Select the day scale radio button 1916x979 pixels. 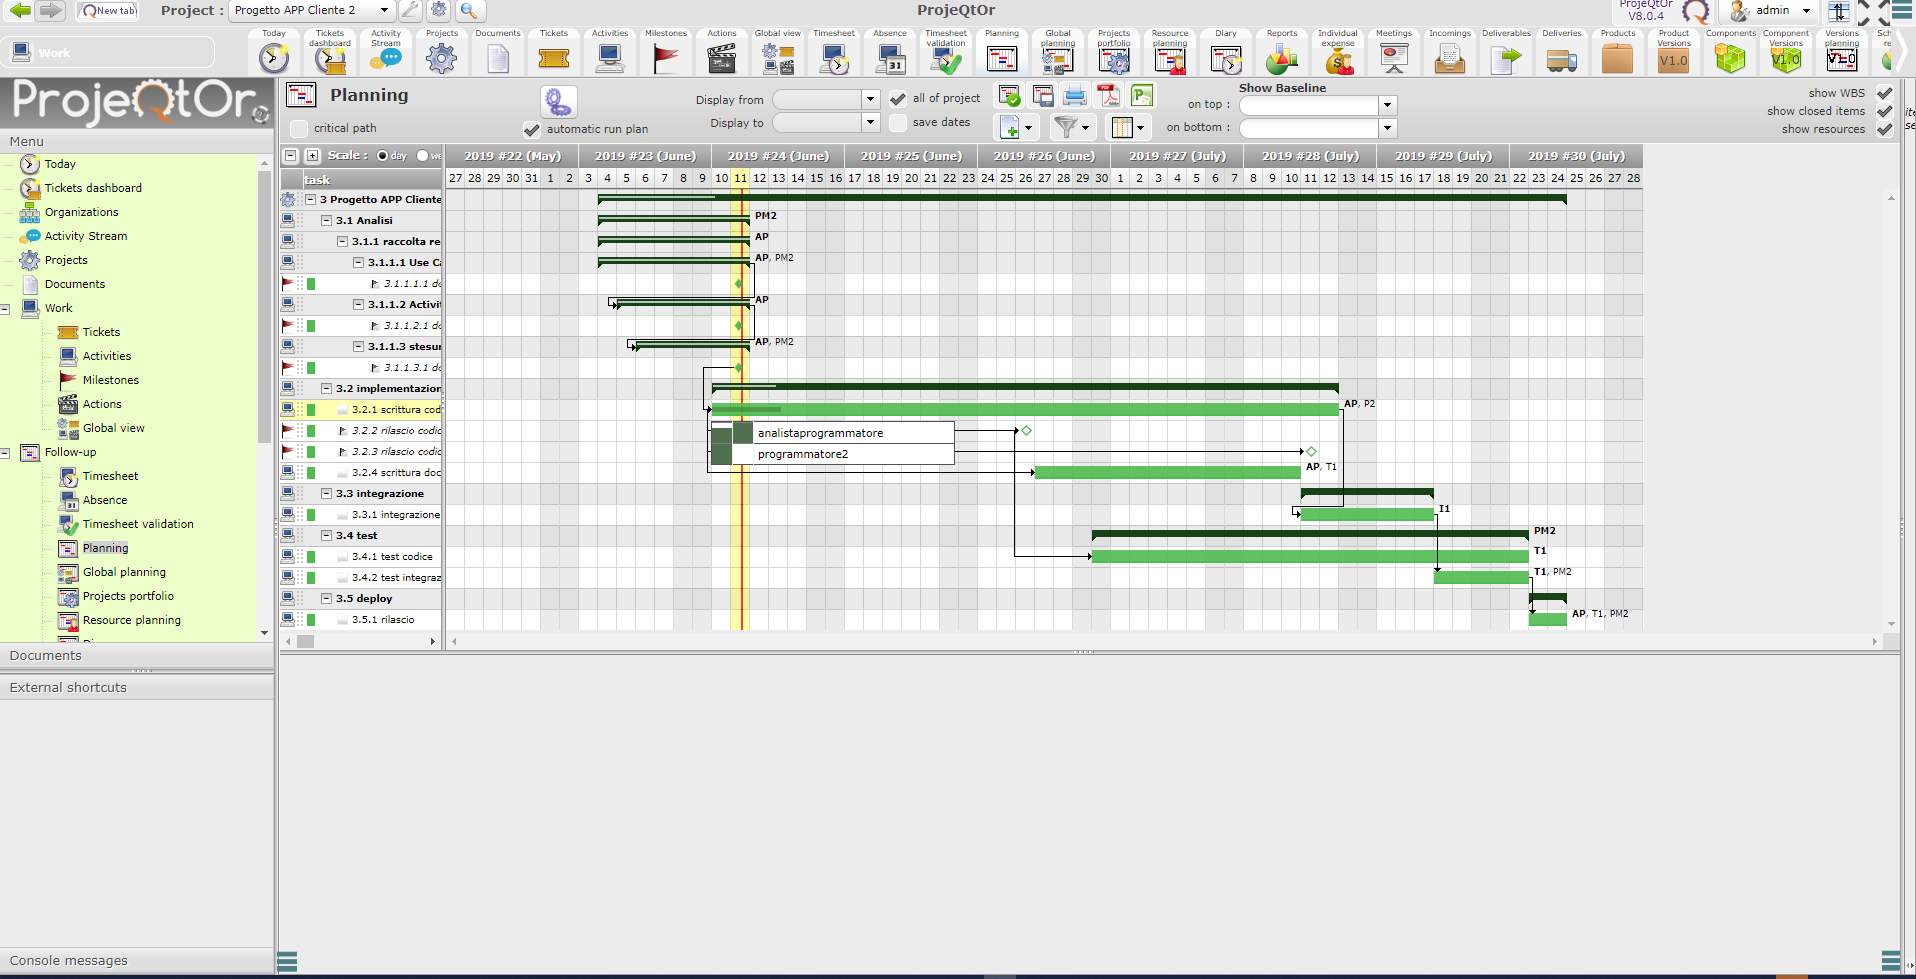tap(383, 156)
